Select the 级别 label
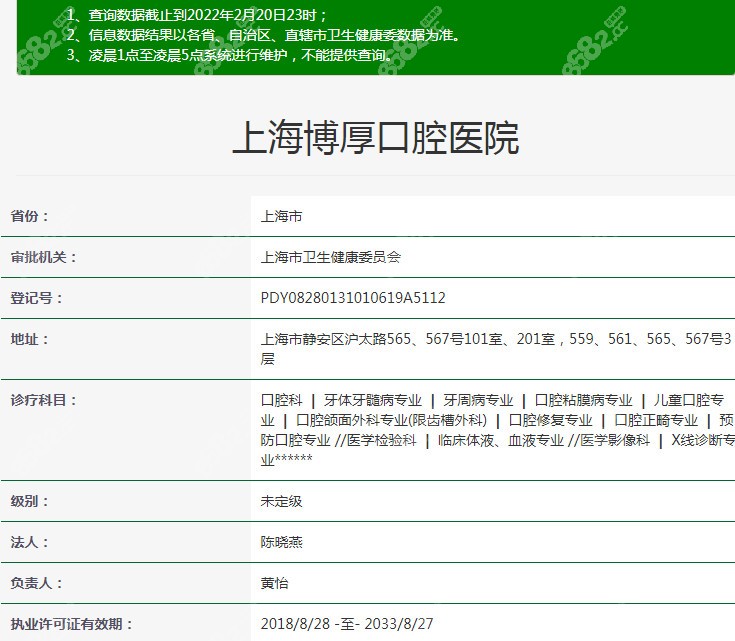Image resolution: width=735 pixels, height=641 pixels. [x=30, y=501]
